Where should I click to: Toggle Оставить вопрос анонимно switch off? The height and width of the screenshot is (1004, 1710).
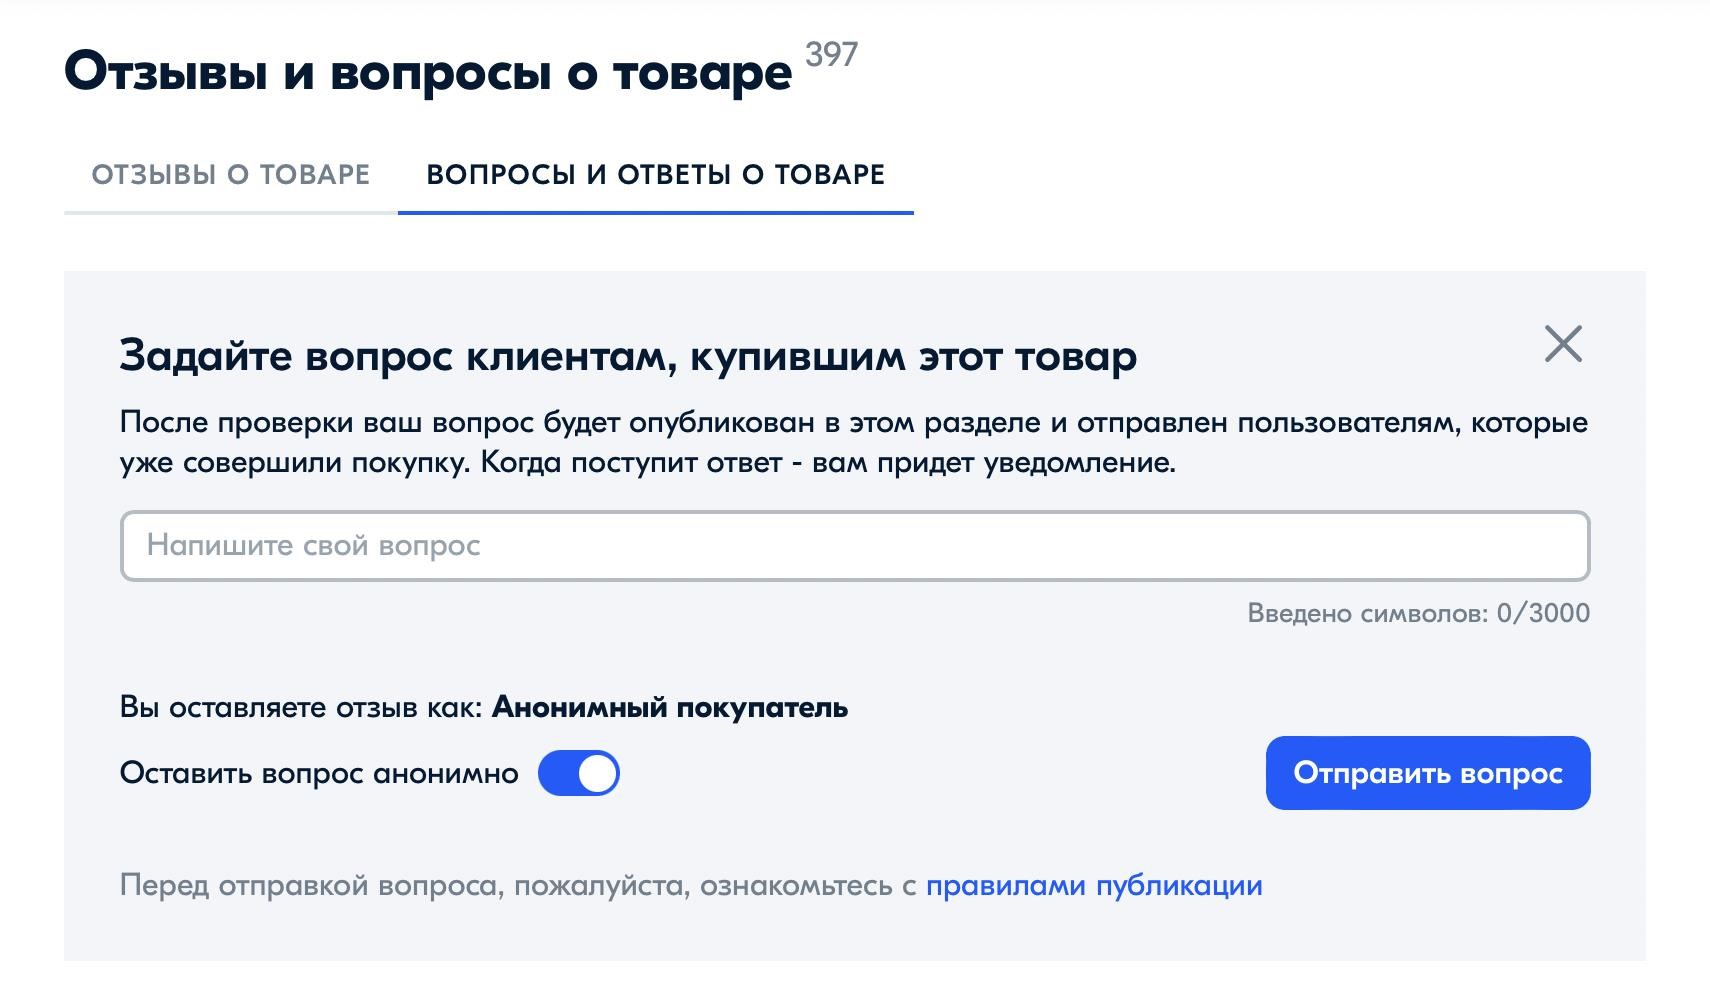click(579, 774)
